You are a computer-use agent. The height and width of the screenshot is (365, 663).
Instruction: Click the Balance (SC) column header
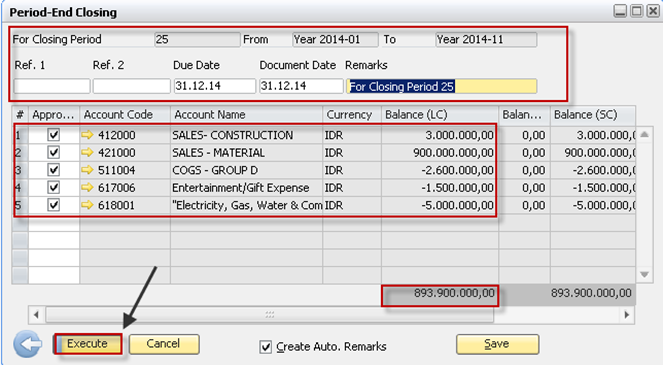tap(592, 115)
